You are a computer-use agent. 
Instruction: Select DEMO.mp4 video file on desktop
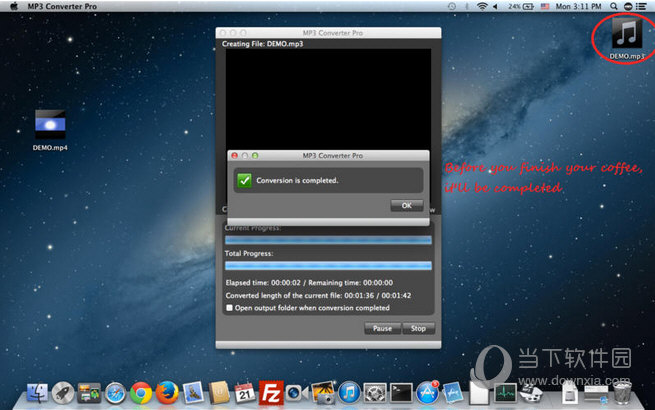tap(50, 130)
